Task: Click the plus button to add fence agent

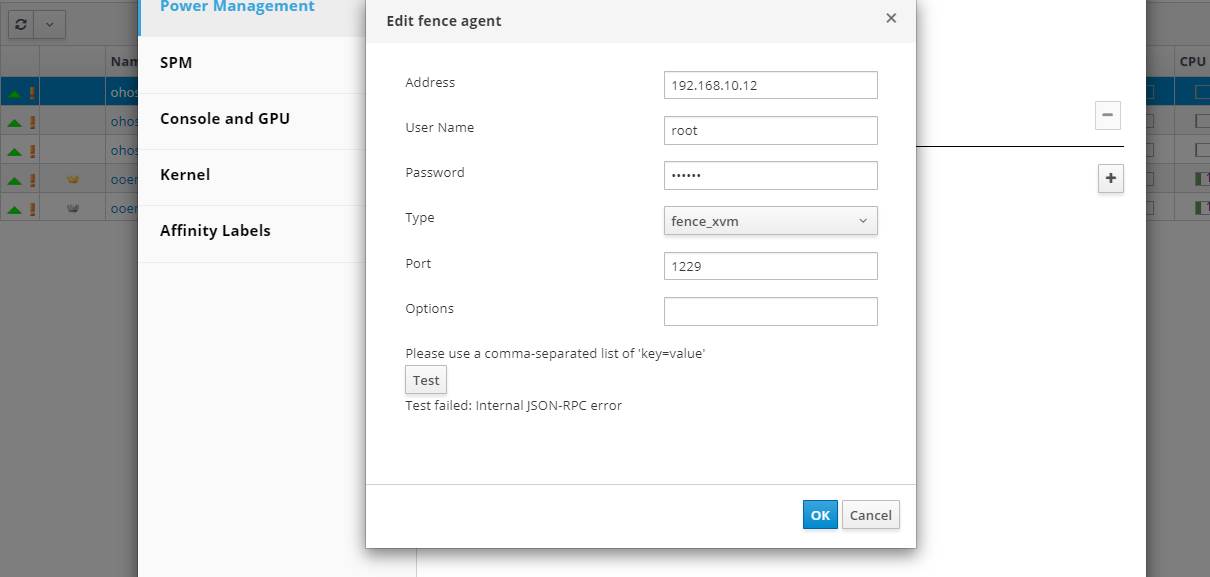Action: [x=1110, y=179]
